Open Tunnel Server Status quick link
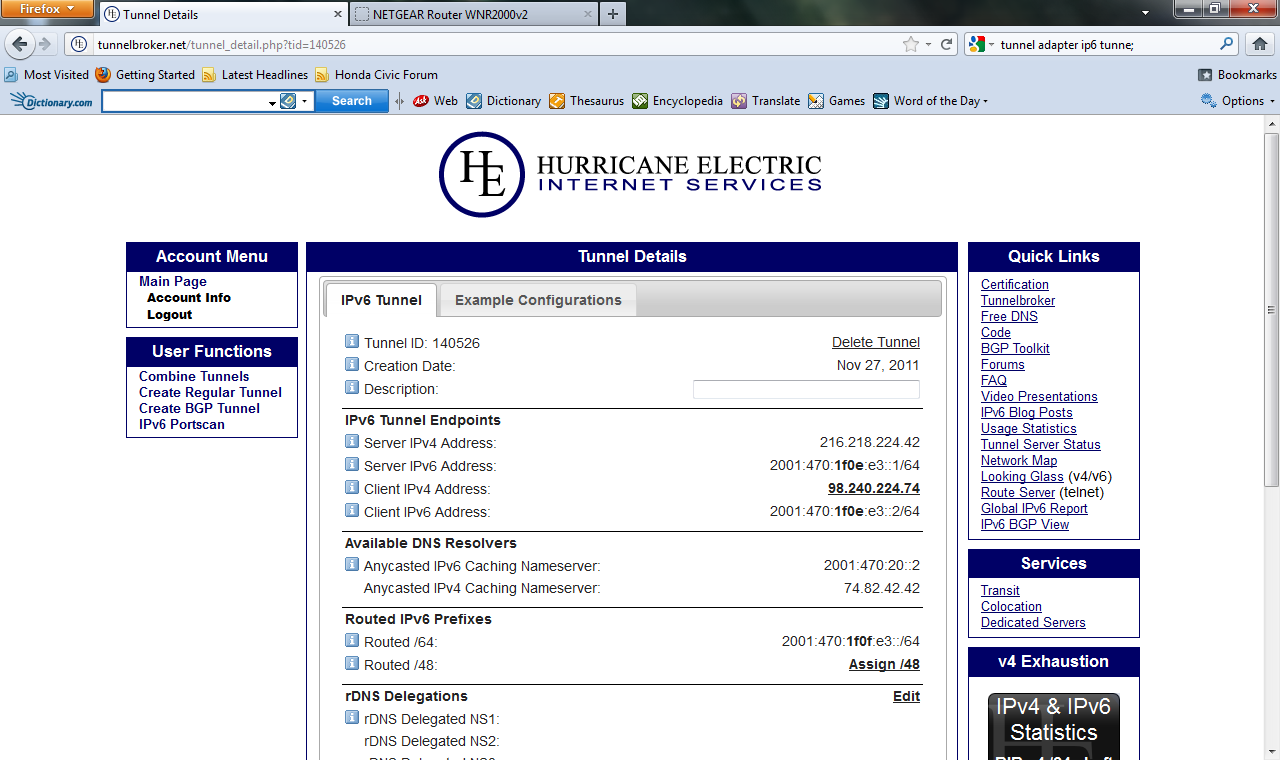1280x780 pixels. 1040,444
